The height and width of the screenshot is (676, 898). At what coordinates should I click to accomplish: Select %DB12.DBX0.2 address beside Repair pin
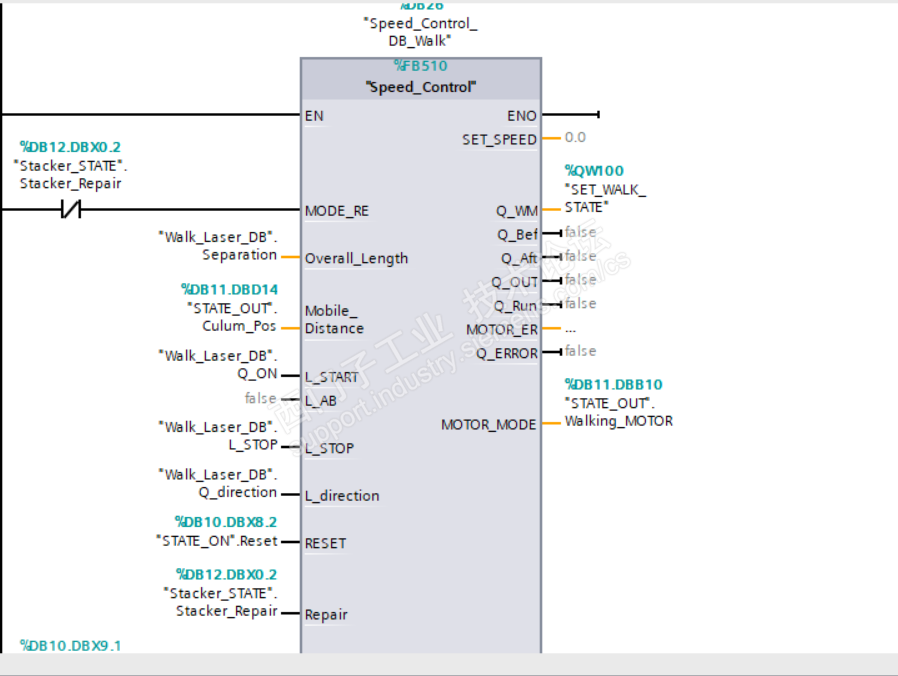point(226,575)
